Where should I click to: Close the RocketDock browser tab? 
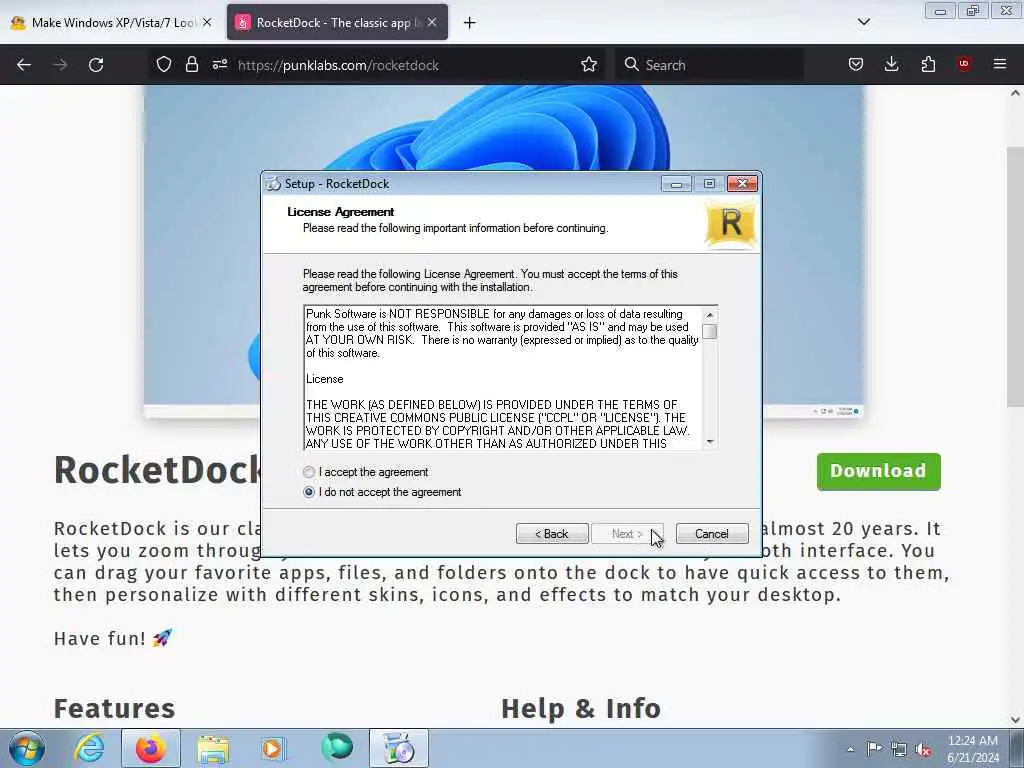tap(432, 22)
